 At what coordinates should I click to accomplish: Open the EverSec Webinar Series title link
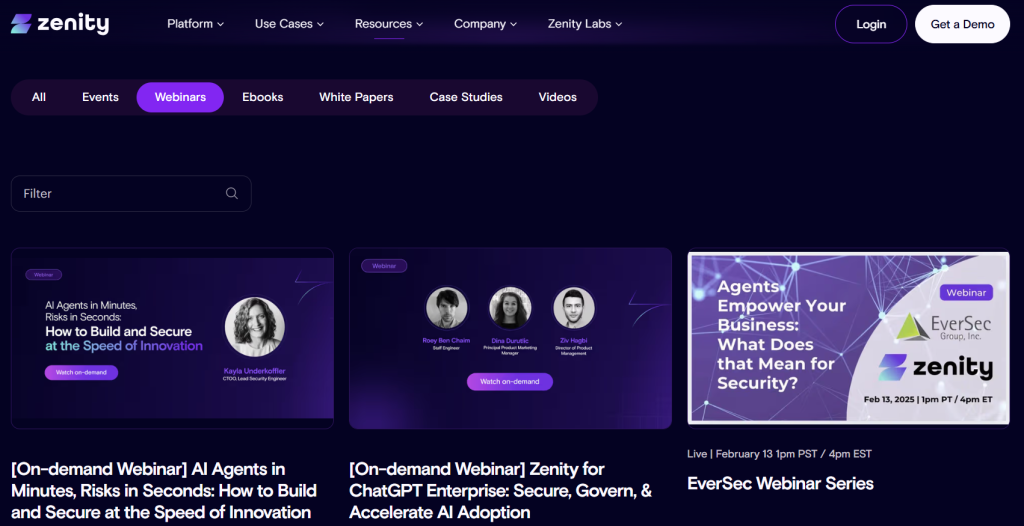pyautogui.click(x=780, y=484)
